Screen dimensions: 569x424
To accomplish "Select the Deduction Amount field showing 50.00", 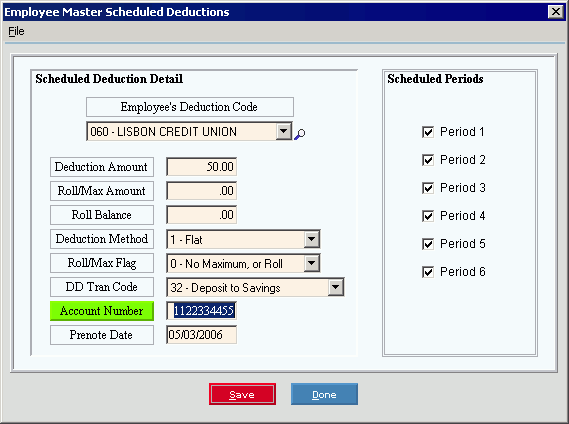I will 202,167.
